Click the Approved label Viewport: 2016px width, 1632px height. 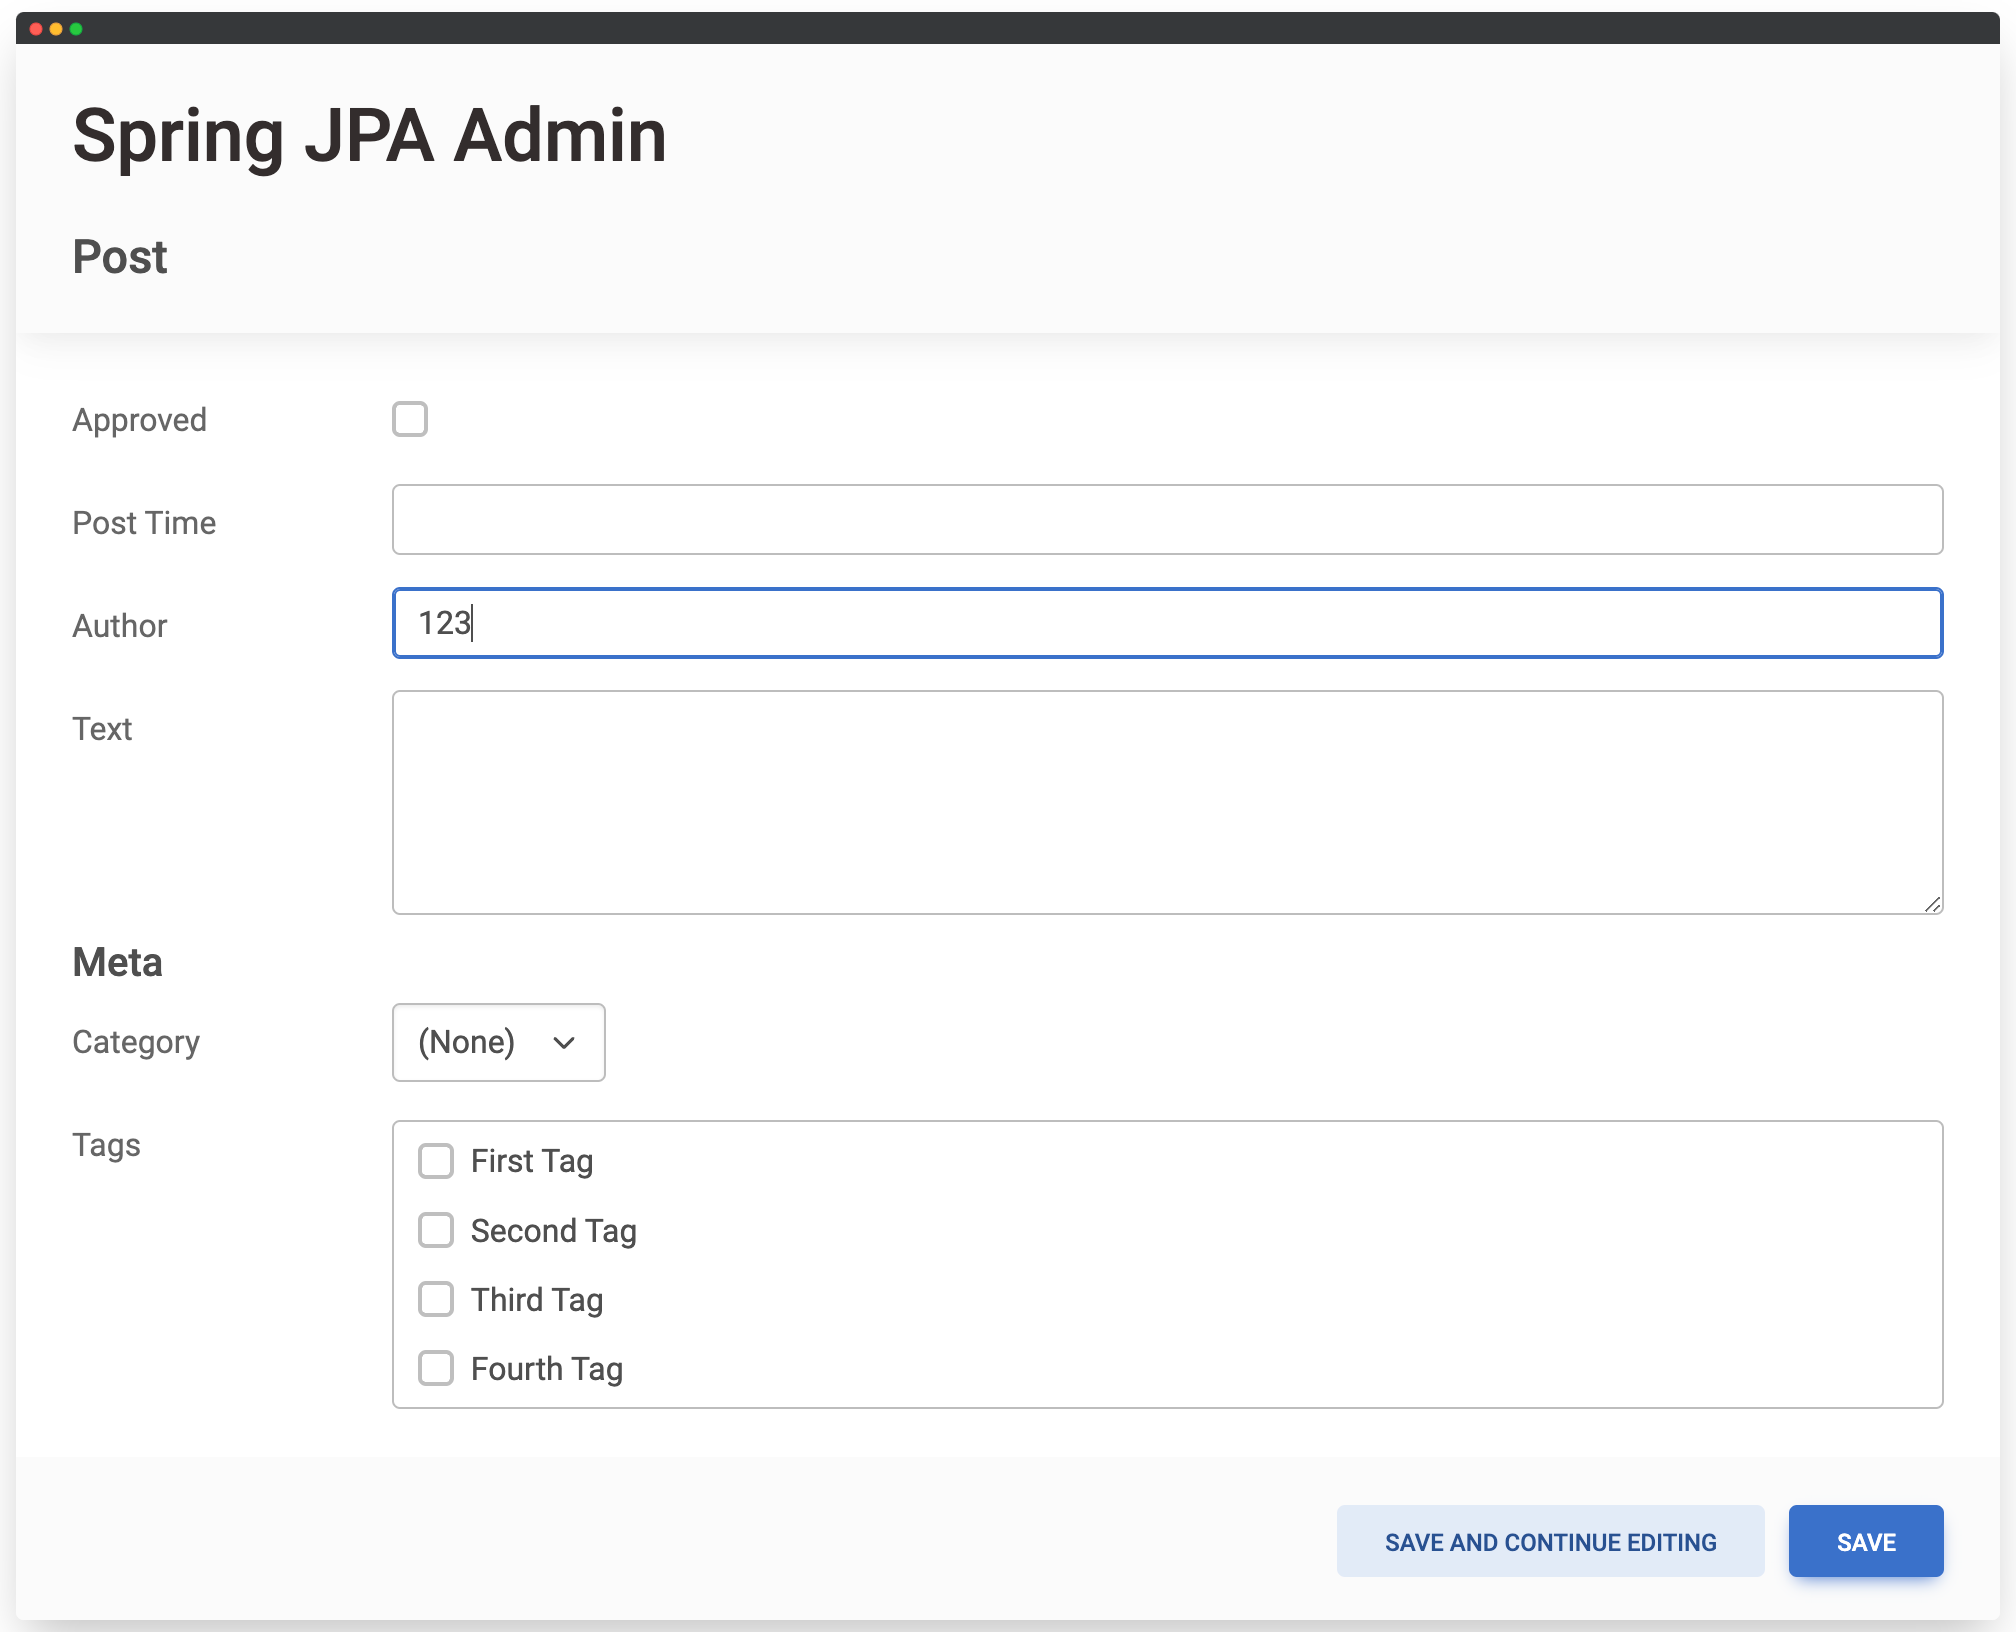coord(140,420)
